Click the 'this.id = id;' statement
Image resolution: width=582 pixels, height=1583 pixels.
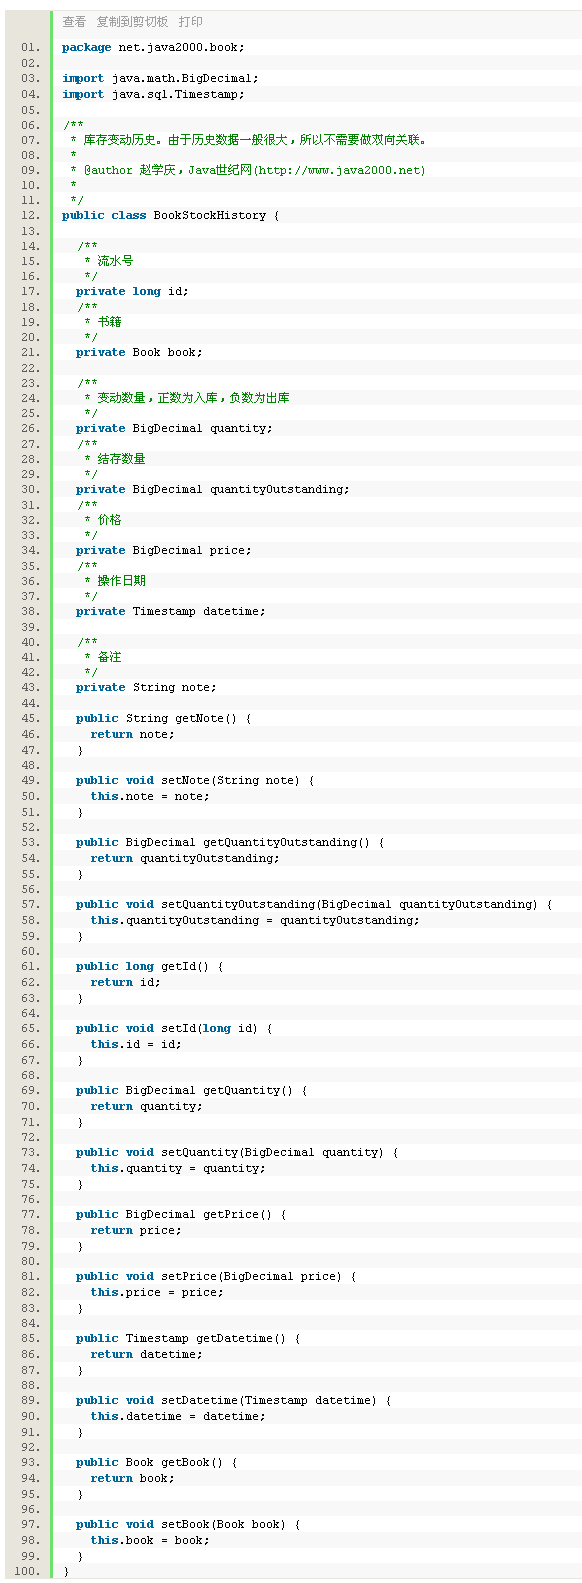click(136, 1044)
